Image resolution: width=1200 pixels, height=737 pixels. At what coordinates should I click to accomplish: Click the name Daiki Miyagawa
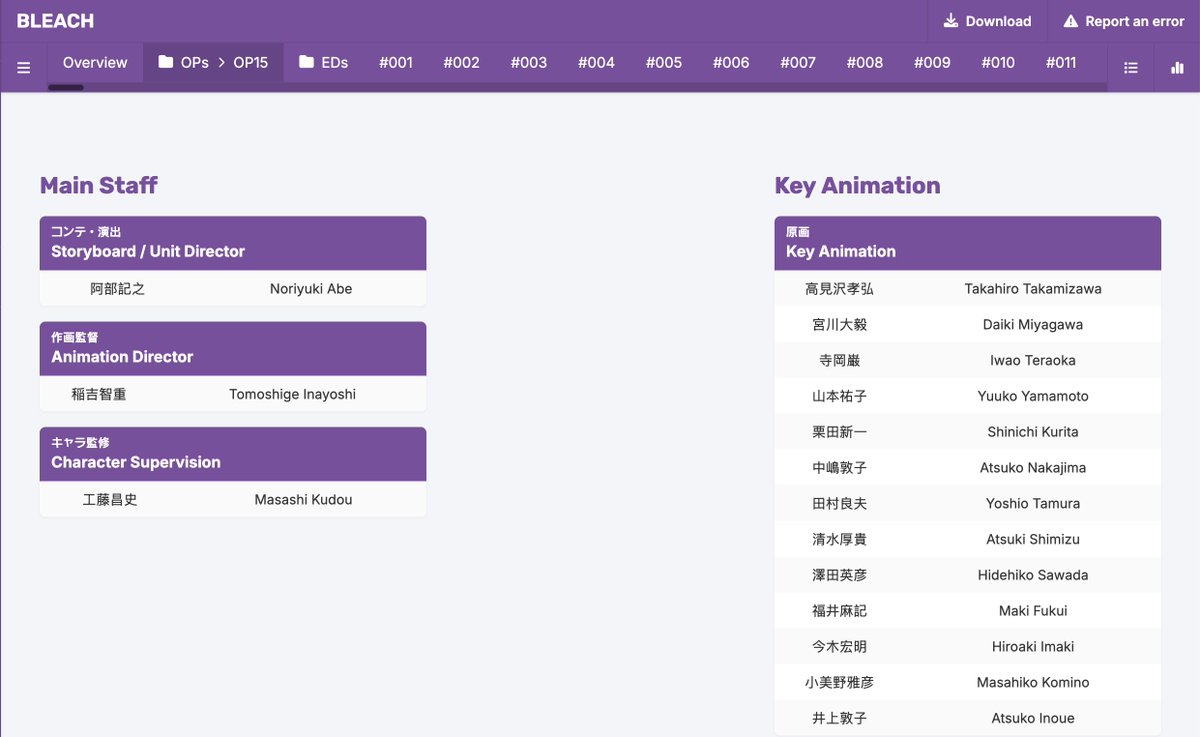(x=1033, y=325)
